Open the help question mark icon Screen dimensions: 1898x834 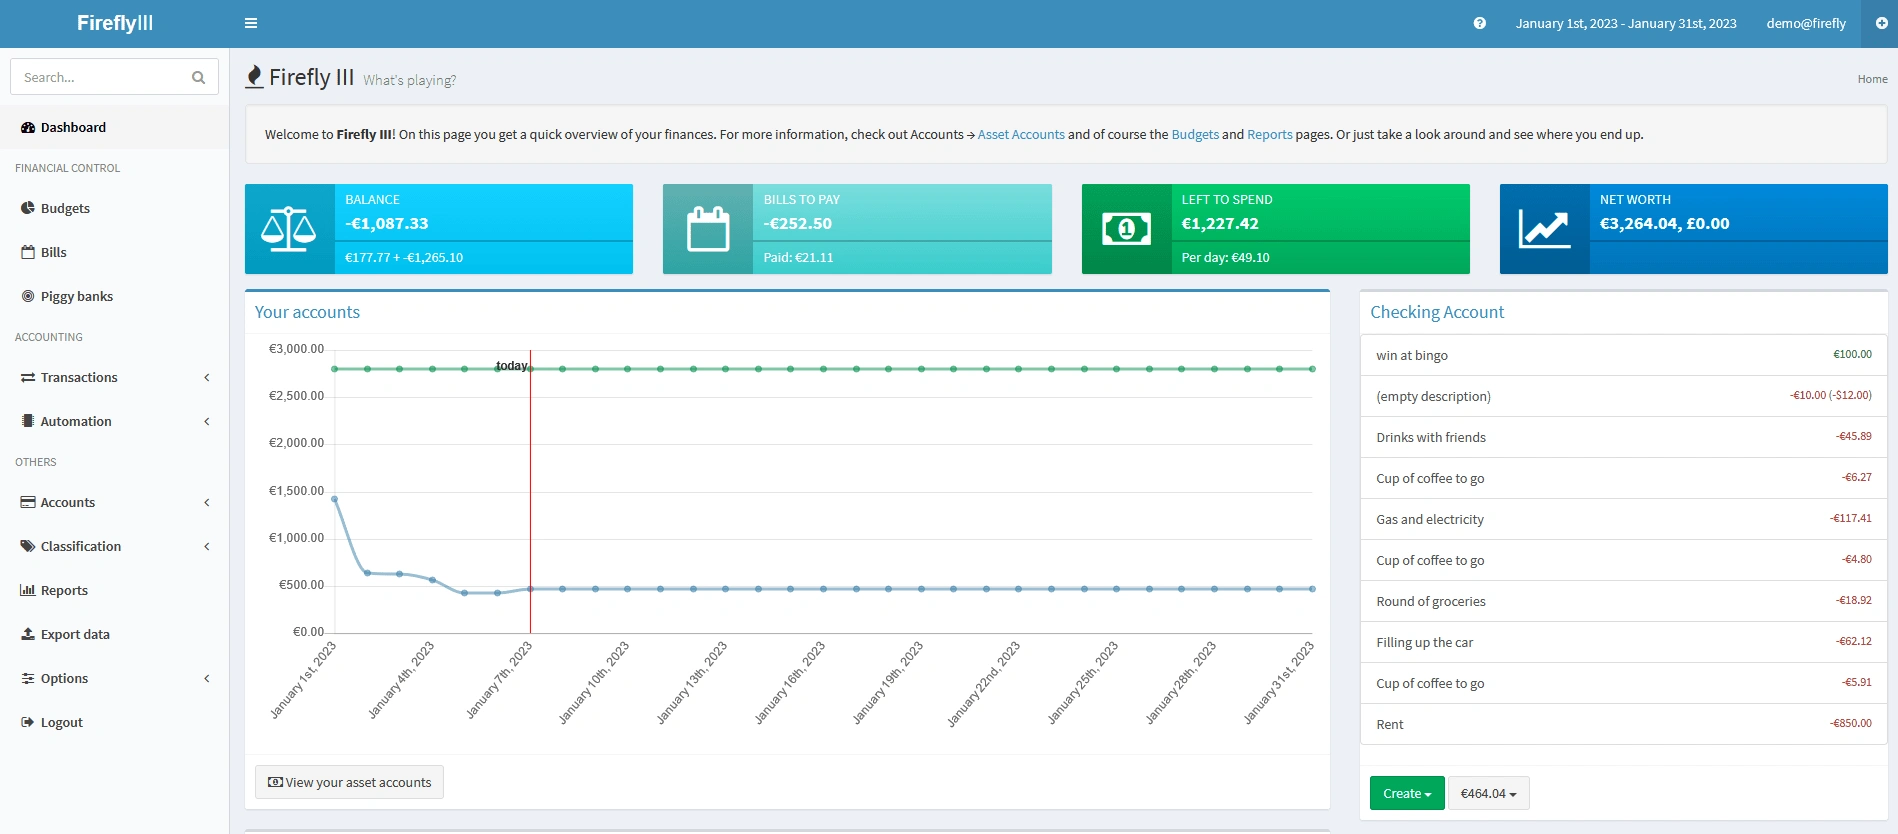(x=1480, y=23)
